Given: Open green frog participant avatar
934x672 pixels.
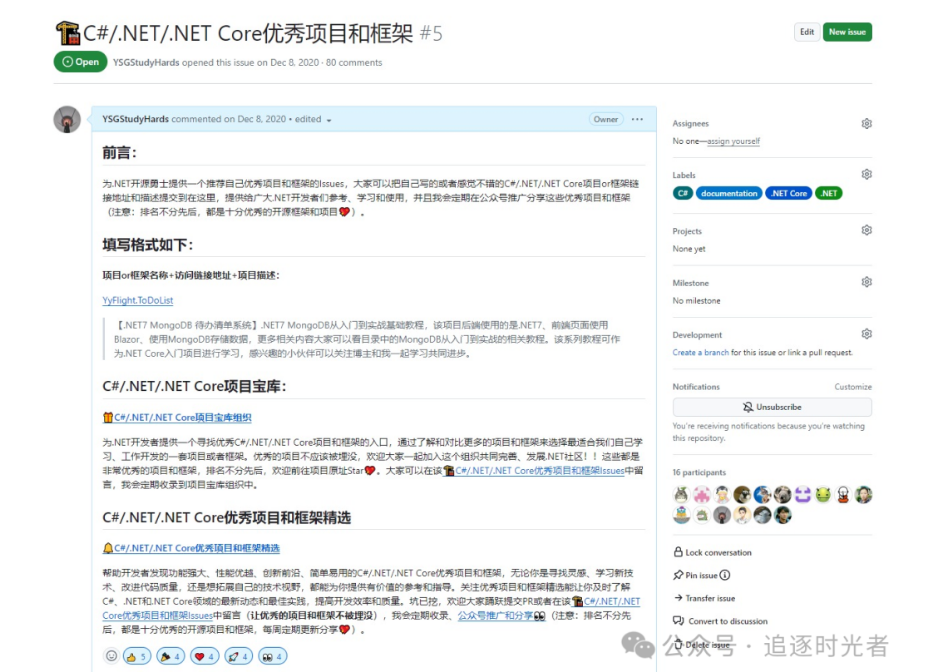Looking at the screenshot, I should (x=823, y=494).
